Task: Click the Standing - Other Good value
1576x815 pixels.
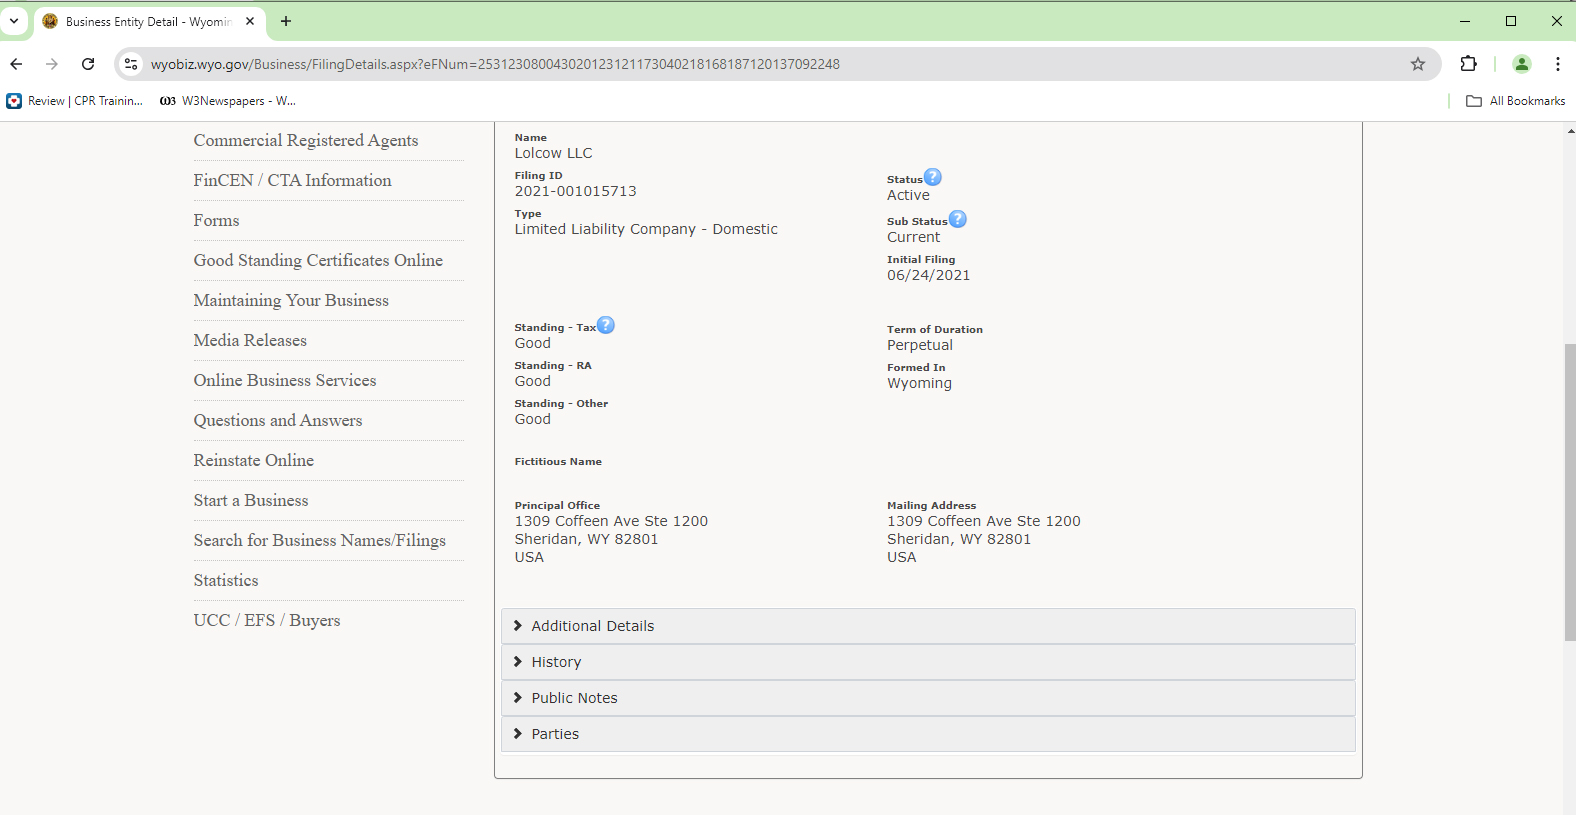Action: coord(532,419)
